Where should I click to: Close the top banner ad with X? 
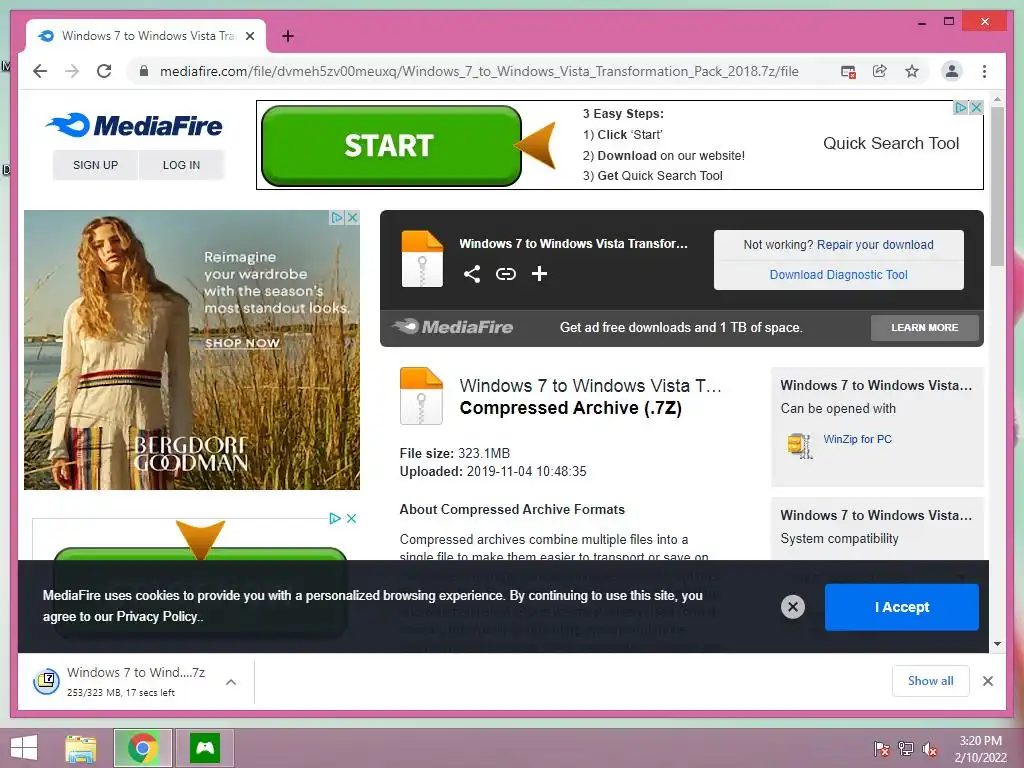coord(976,107)
